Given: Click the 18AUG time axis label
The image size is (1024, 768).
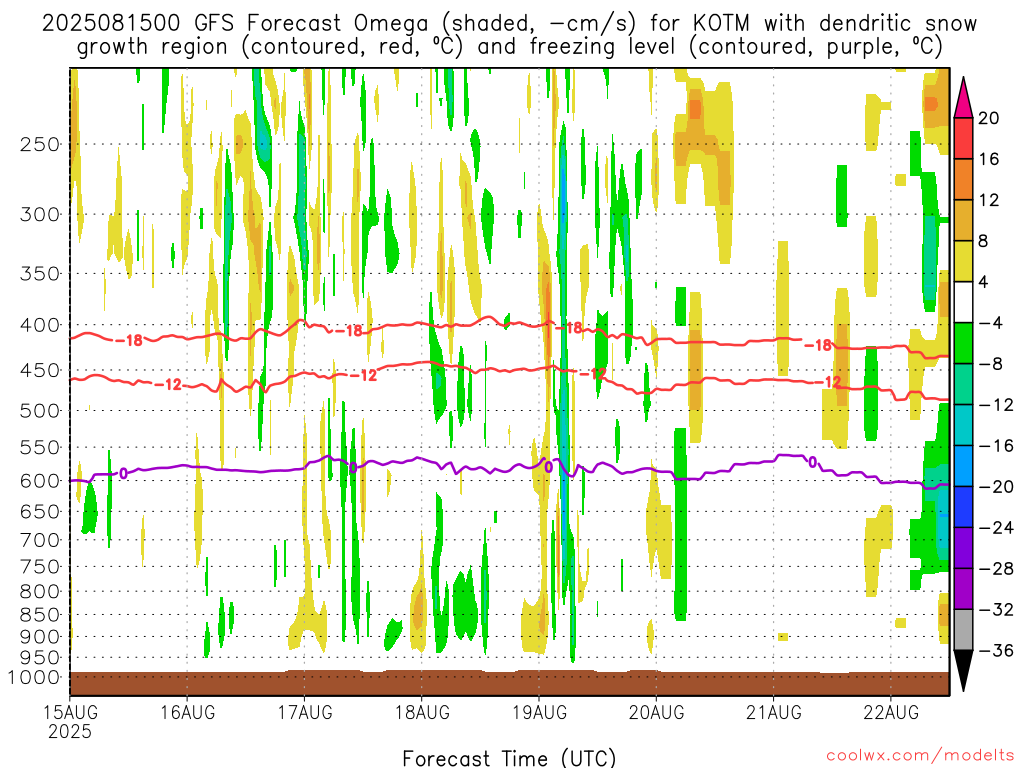Looking at the screenshot, I should pyautogui.click(x=422, y=712).
